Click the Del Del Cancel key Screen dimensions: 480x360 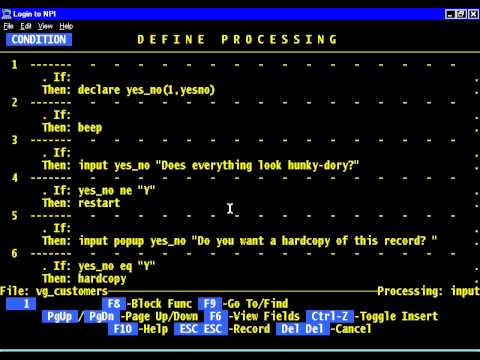[x=303, y=329]
